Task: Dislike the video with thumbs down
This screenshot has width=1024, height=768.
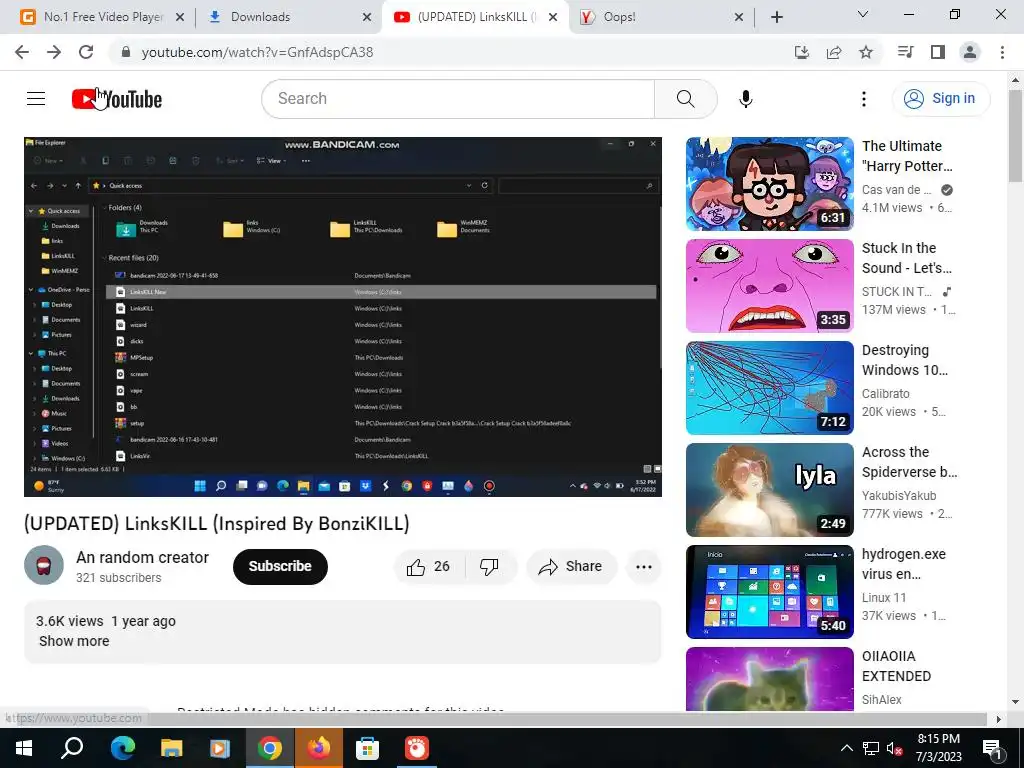Action: 489,566
